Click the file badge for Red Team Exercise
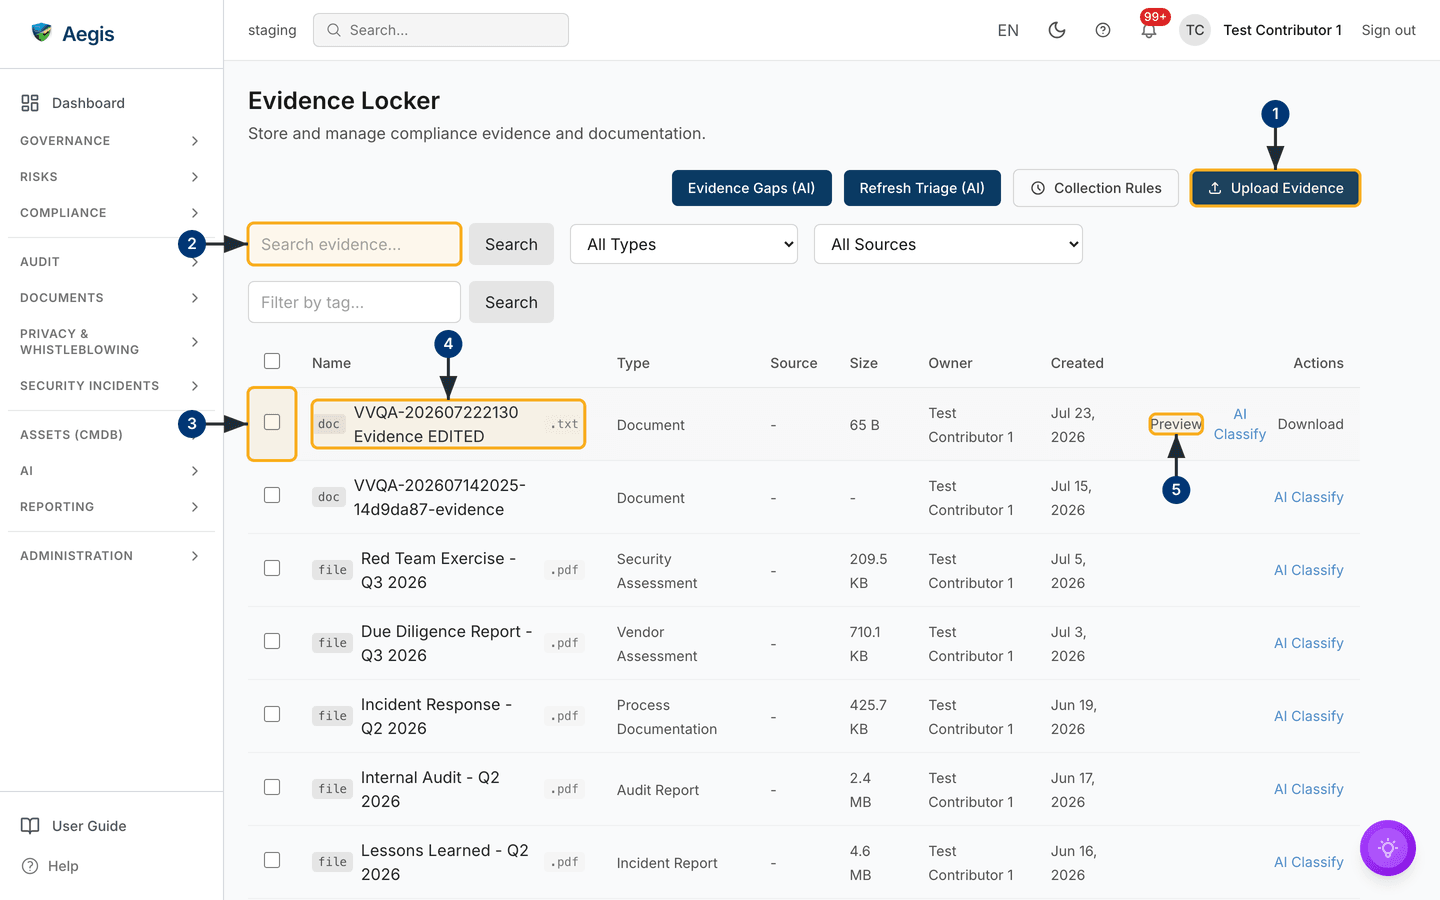Image resolution: width=1440 pixels, height=900 pixels. 332,570
